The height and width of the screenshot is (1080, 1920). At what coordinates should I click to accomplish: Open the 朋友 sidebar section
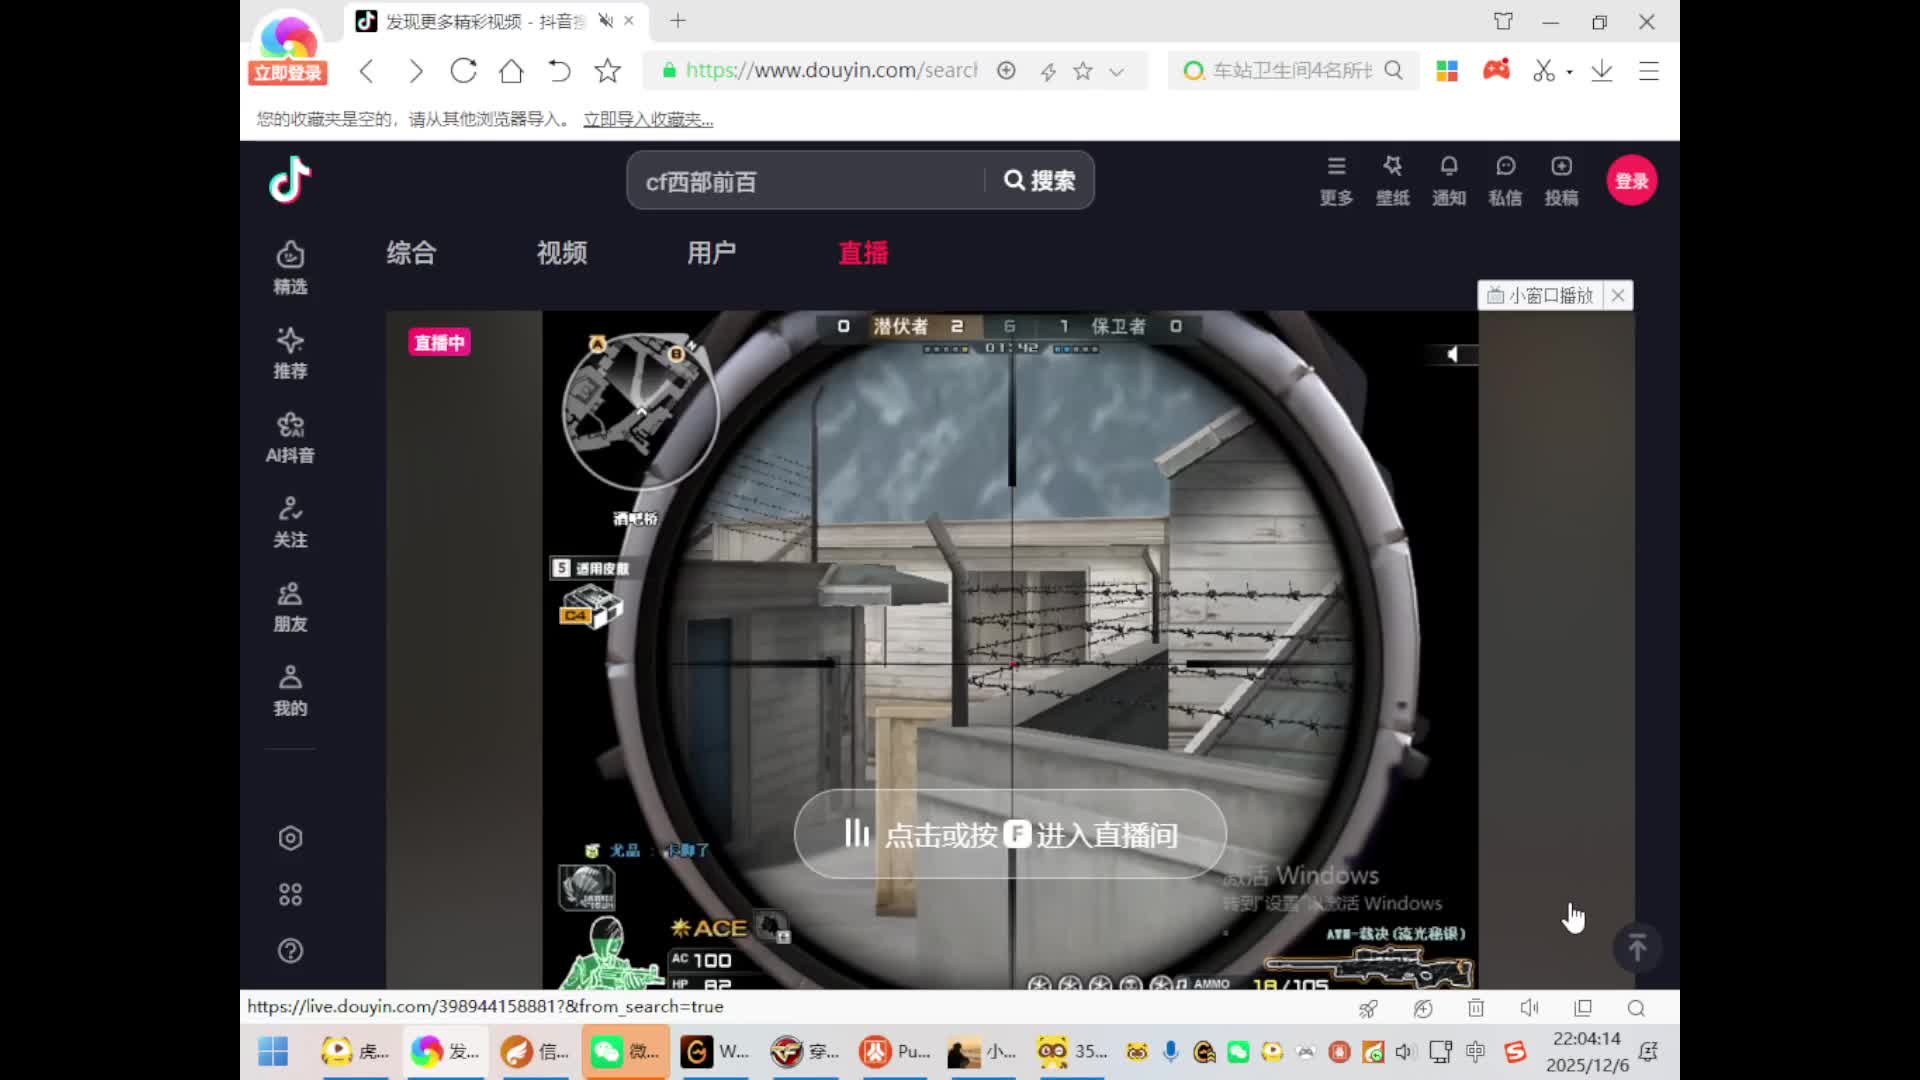coord(290,606)
